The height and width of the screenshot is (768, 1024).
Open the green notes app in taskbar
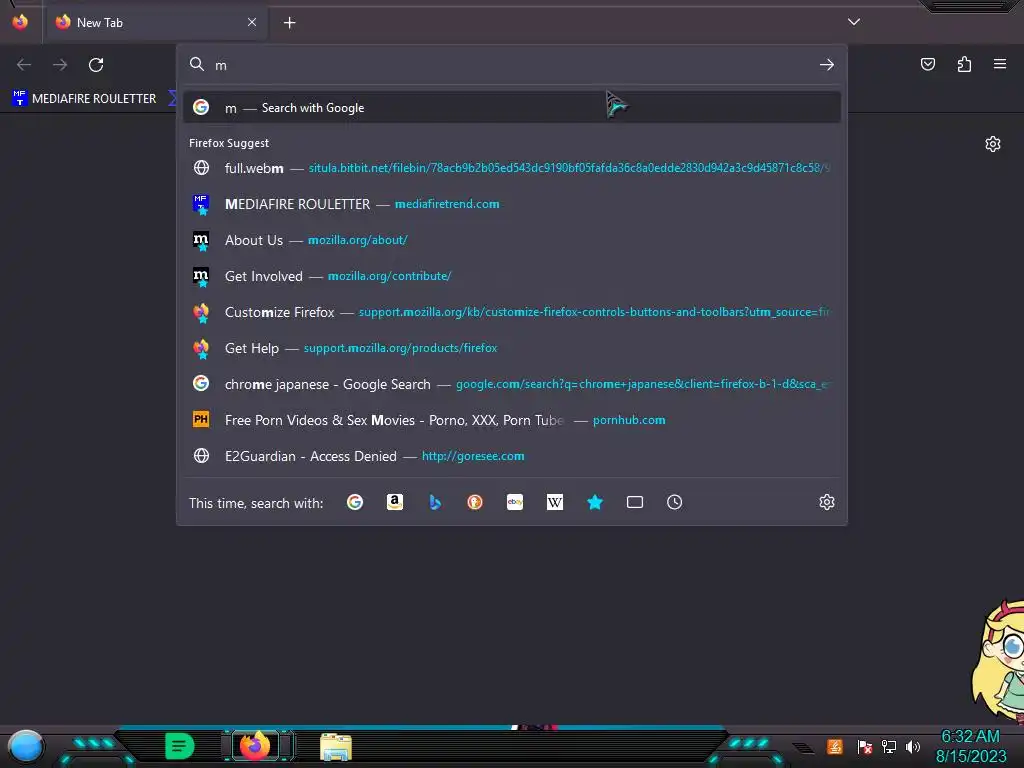click(180, 746)
